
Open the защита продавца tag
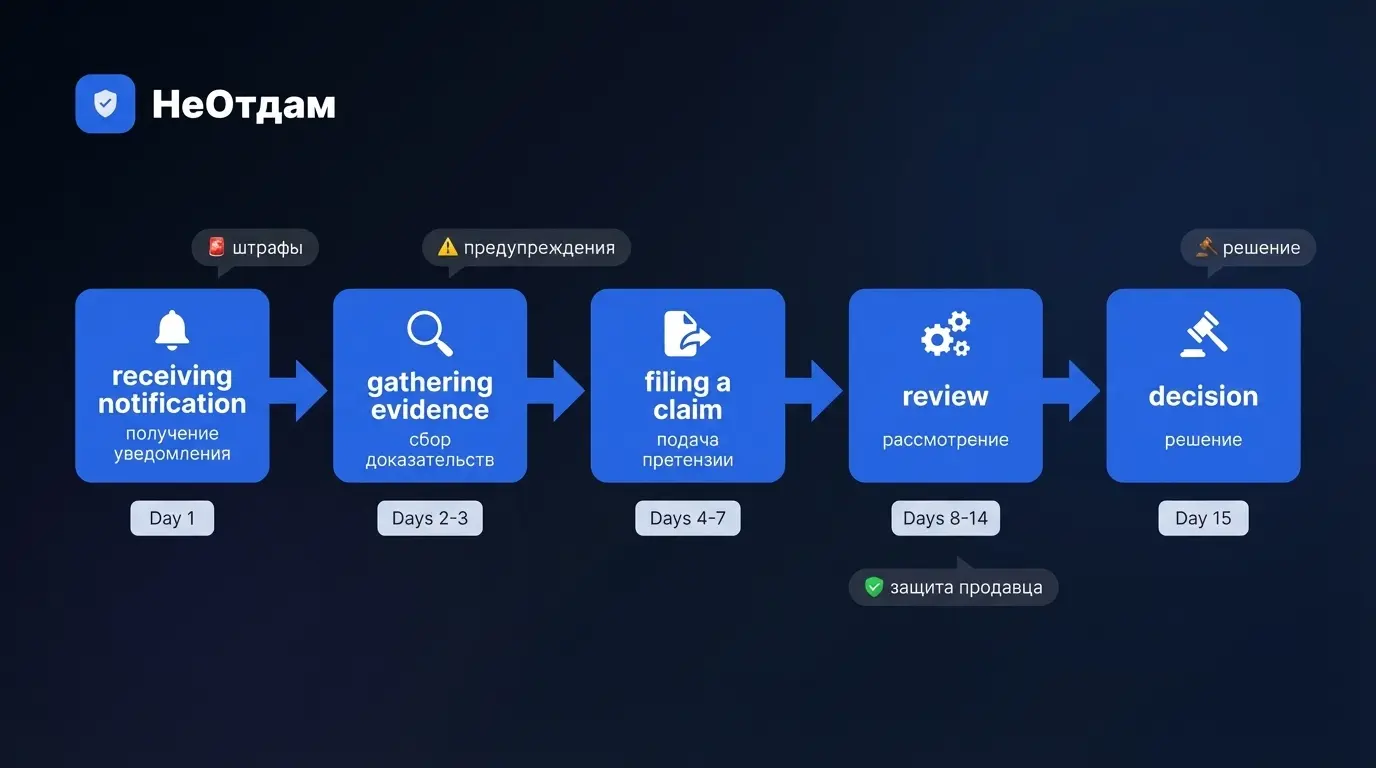click(953, 587)
